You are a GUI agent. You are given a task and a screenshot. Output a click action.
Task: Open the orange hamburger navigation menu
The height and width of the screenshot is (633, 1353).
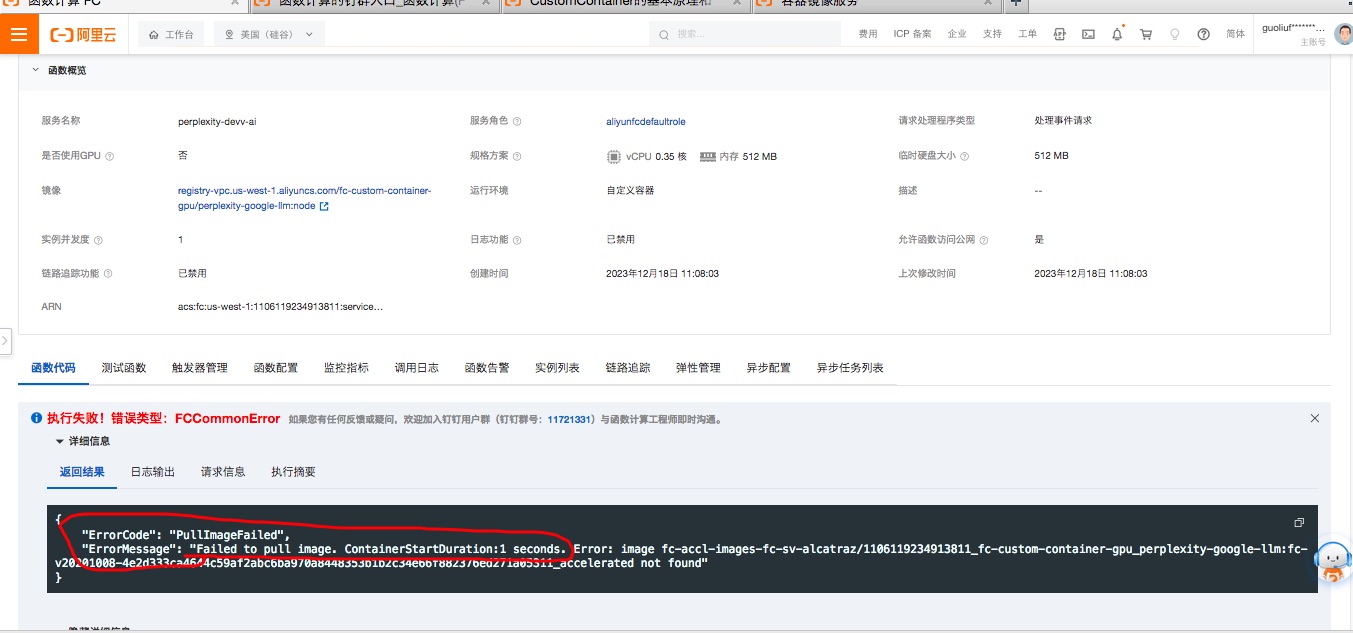click(19, 35)
